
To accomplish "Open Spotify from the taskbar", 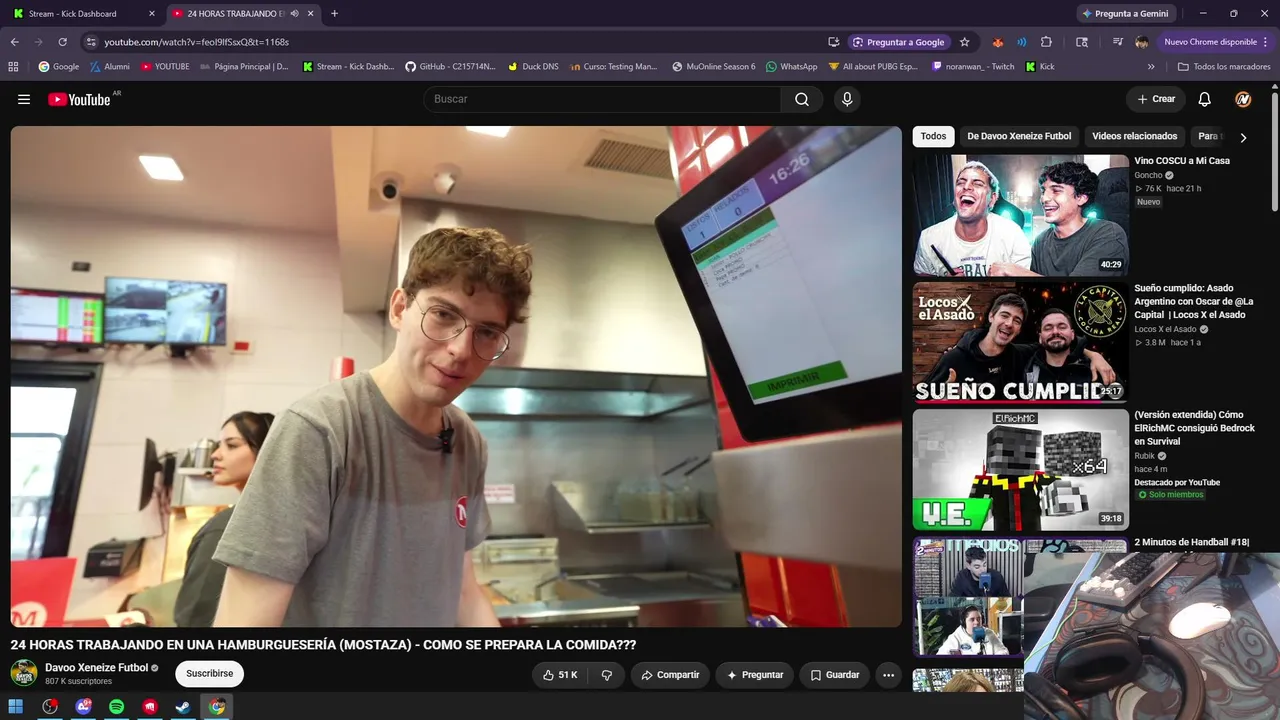I will (116, 707).
